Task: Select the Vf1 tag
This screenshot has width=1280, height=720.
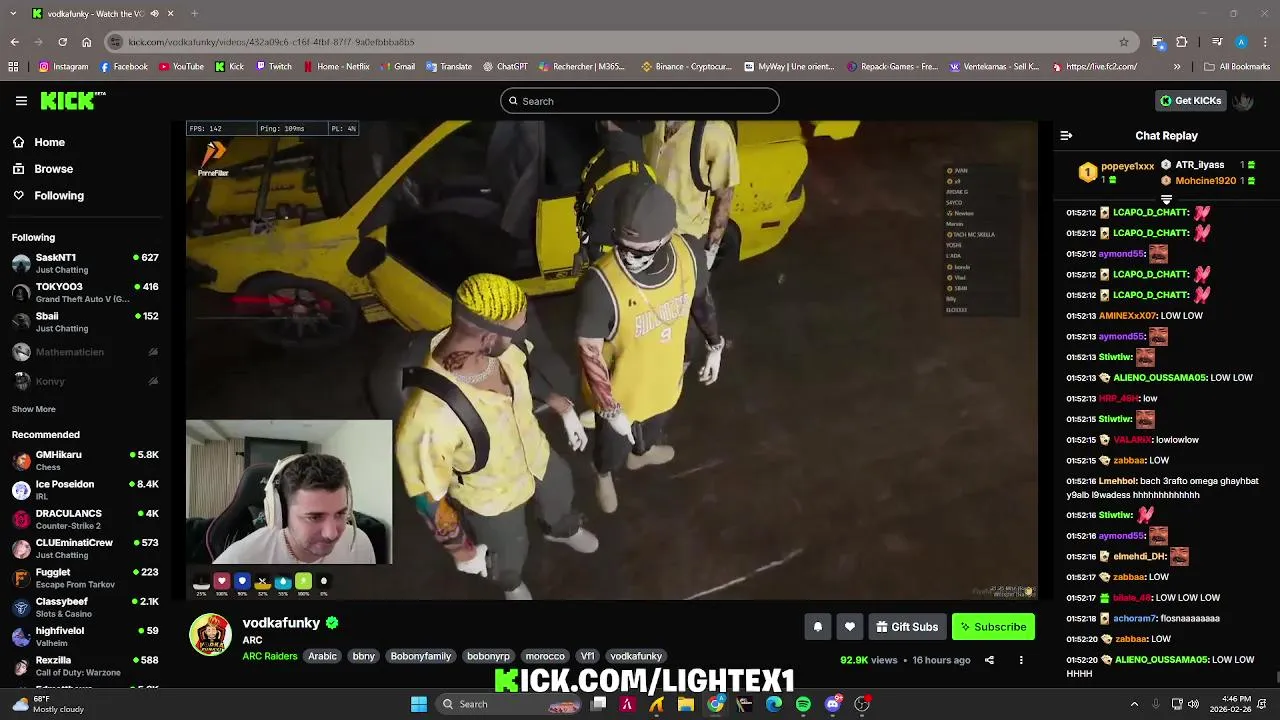Action: click(587, 656)
